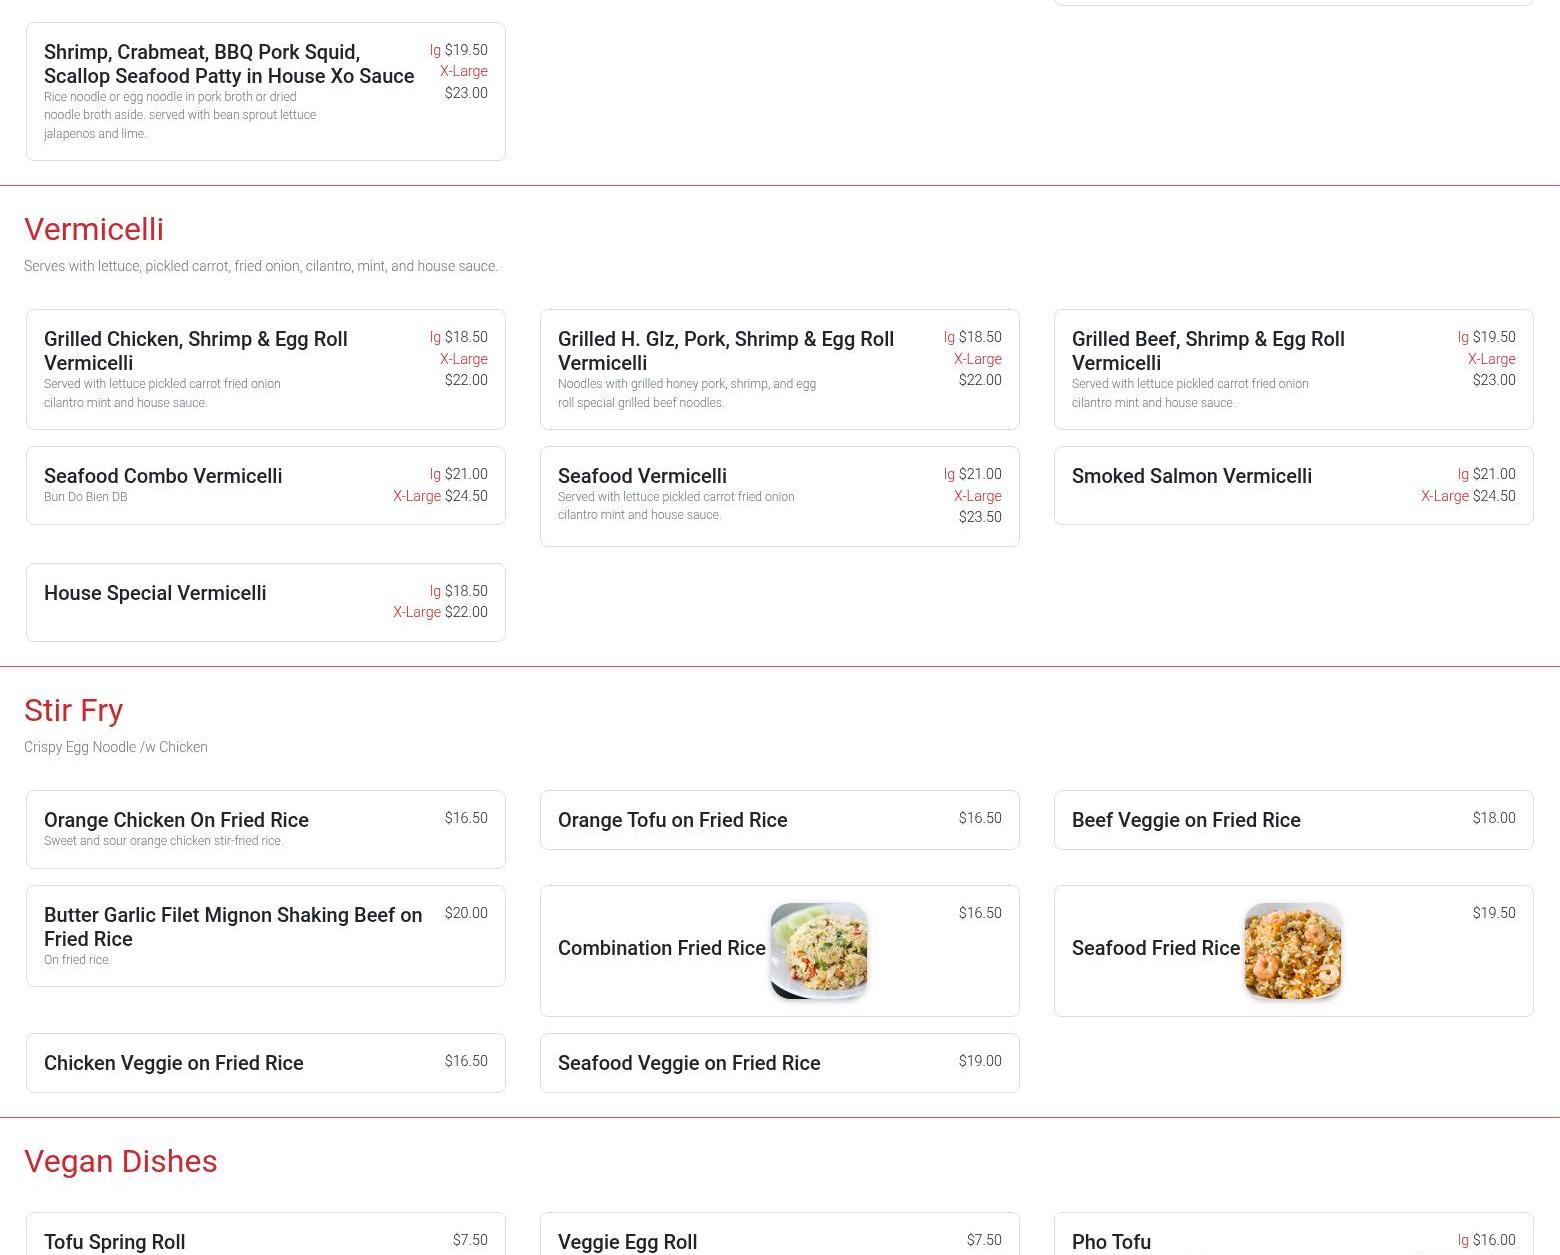Screen dimensions: 1560x1255
Task: Click the $16.50 price of Chicken Veggie on Fried Rice
Action: pyautogui.click(x=466, y=1061)
